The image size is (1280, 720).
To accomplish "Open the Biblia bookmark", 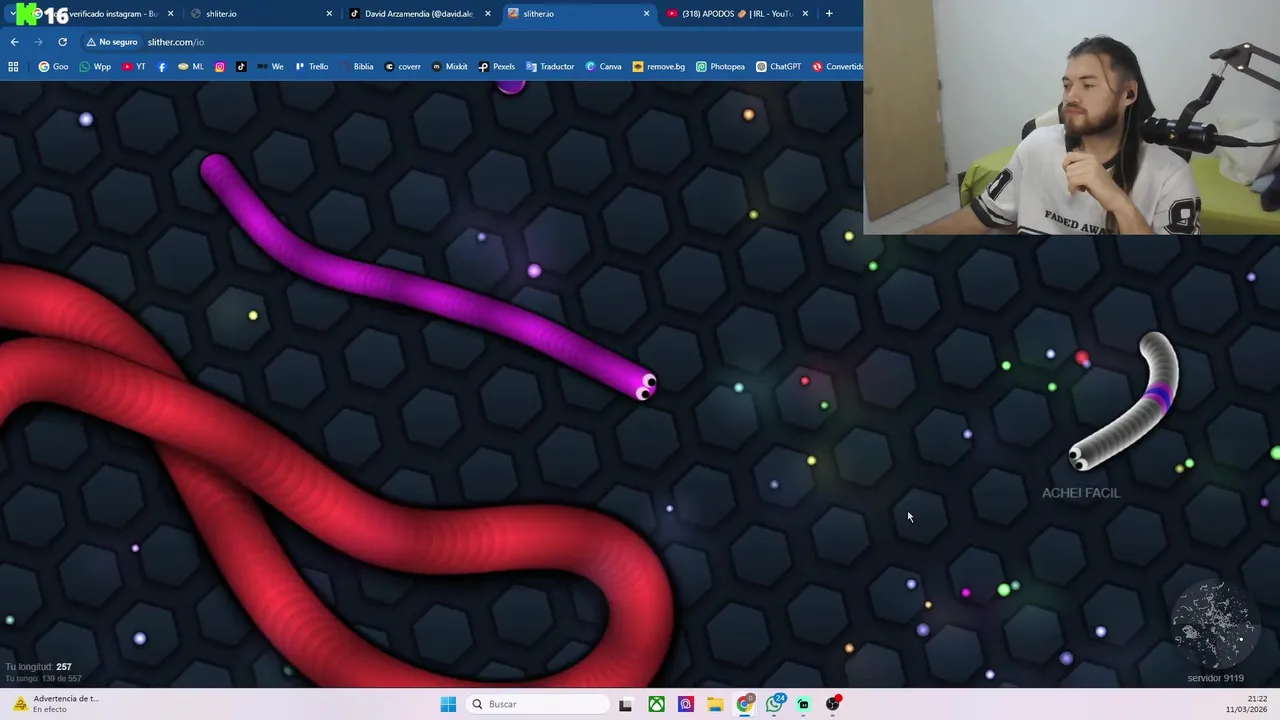I will click(x=356, y=67).
